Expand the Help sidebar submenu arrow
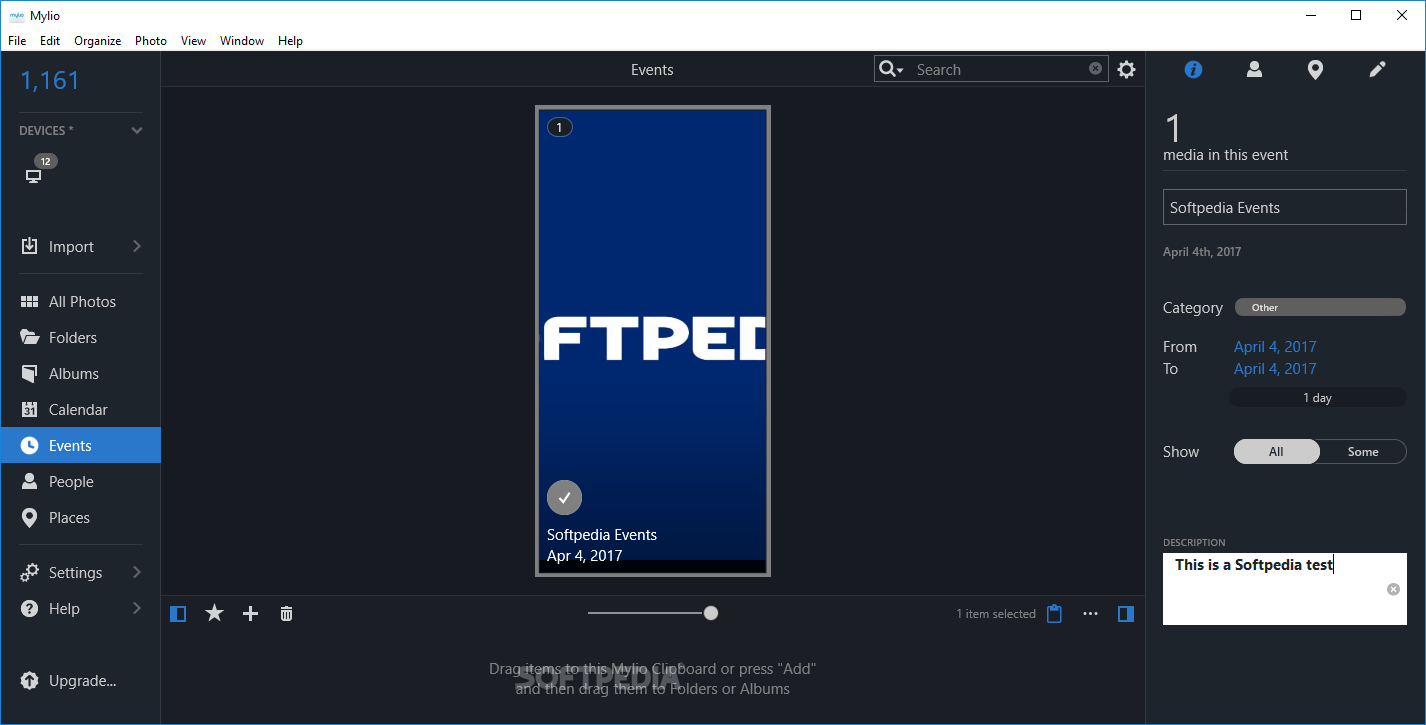Image resolution: width=1426 pixels, height=725 pixels. point(137,608)
